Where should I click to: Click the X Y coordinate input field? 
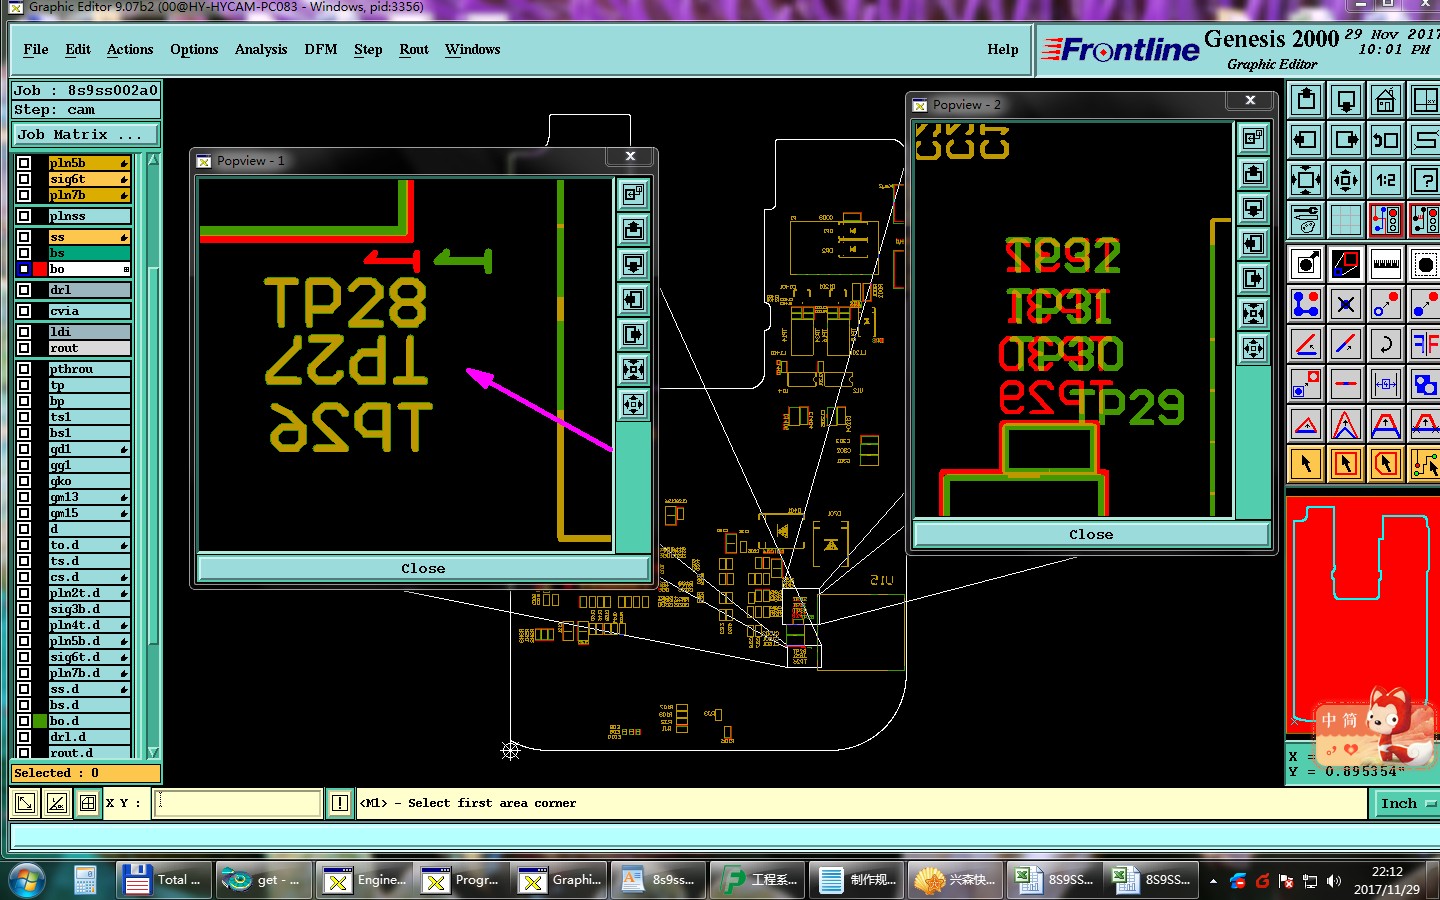[x=238, y=803]
